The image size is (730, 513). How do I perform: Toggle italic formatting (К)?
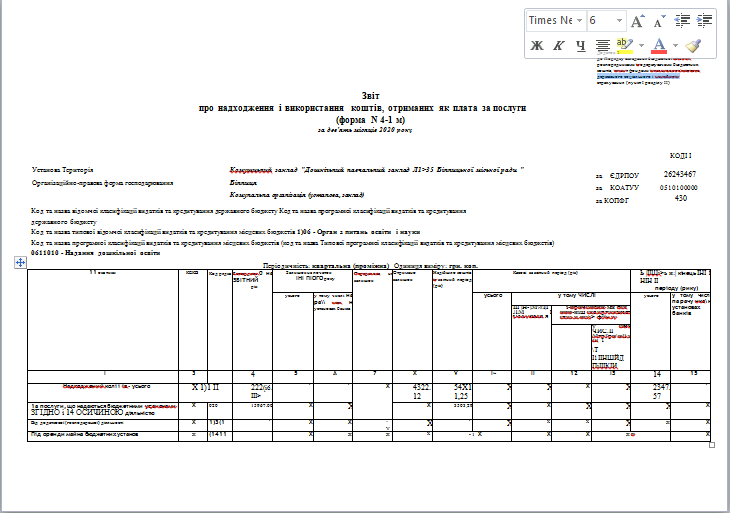[559, 45]
